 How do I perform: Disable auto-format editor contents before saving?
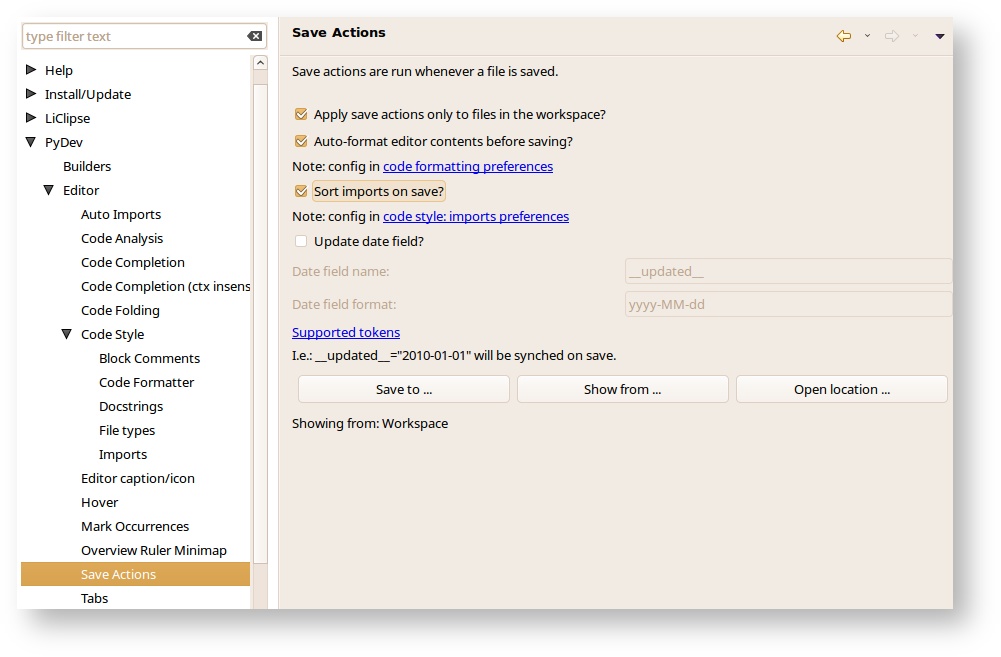tap(301, 142)
